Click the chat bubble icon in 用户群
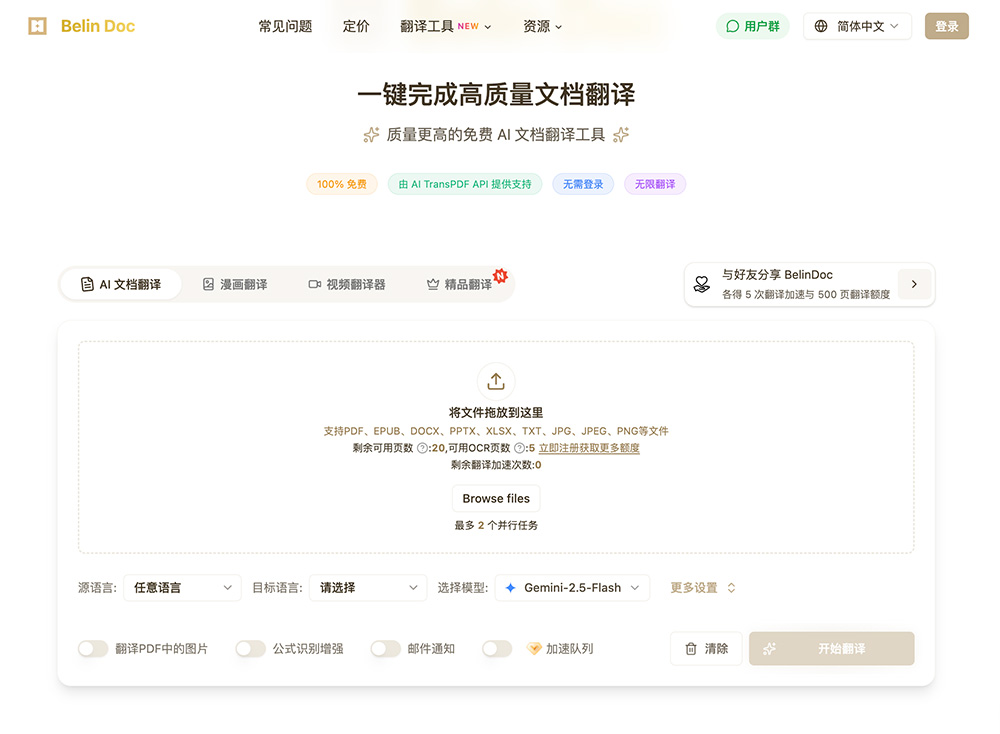Screen dimensions: 1000x734 coord(733,26)
